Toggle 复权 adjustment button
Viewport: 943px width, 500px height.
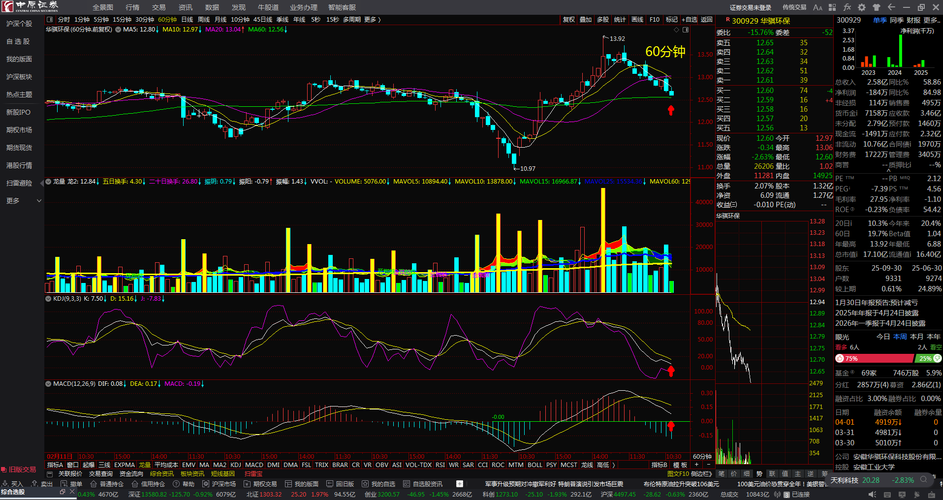[x=568, y=19]
